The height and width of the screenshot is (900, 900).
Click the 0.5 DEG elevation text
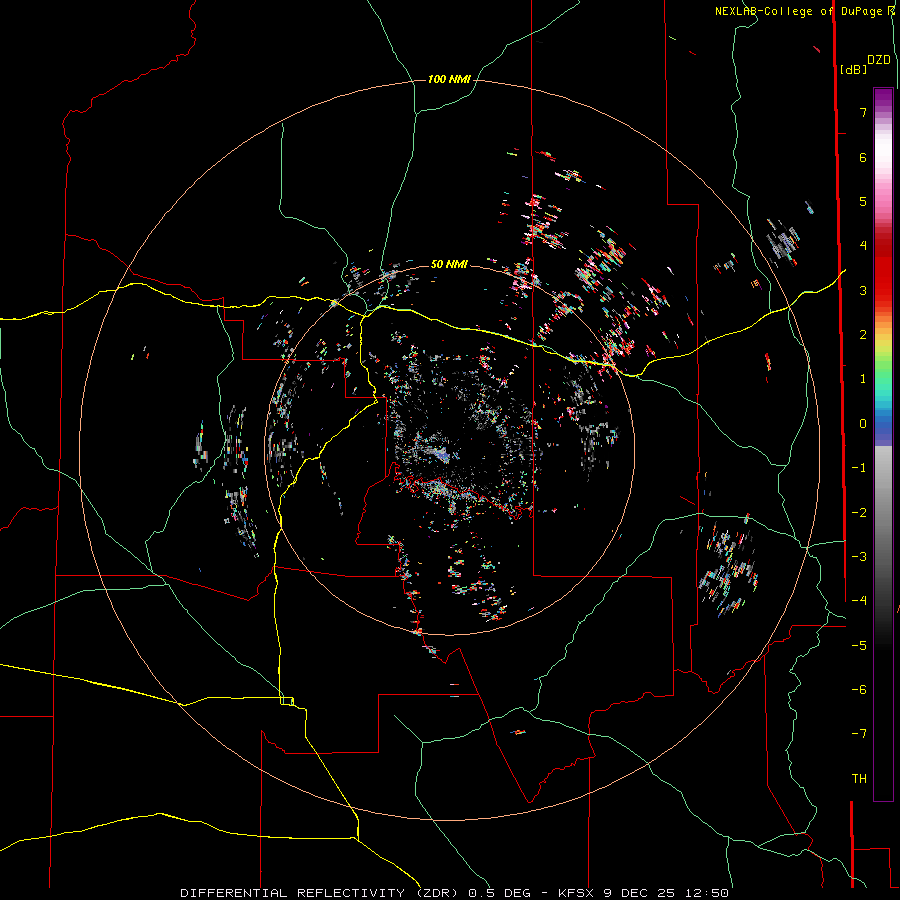(x=499, y=893)
